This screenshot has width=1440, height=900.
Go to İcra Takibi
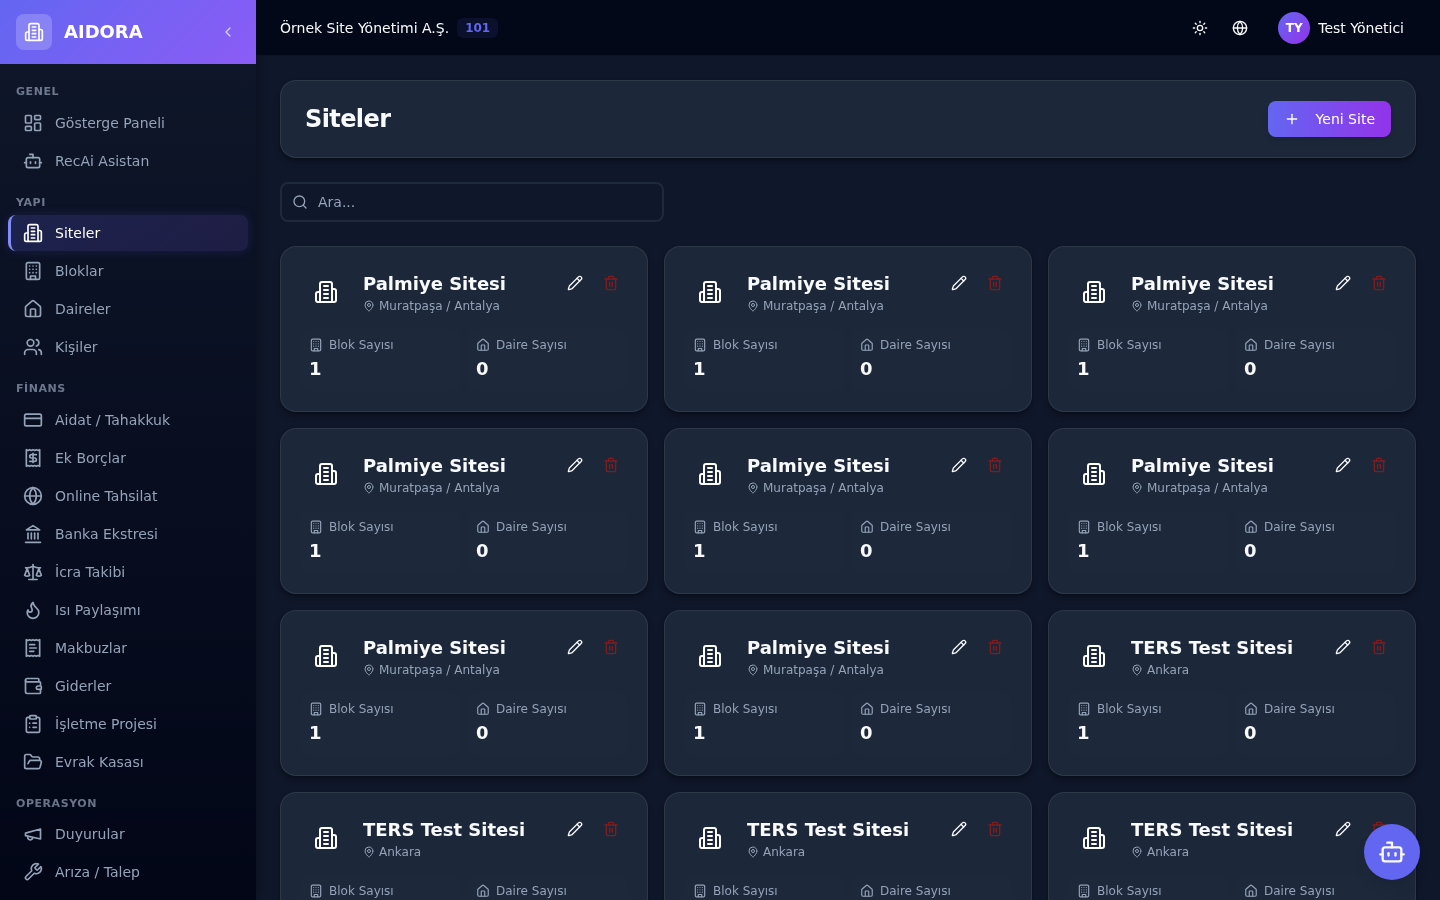[x=128, y=572]
